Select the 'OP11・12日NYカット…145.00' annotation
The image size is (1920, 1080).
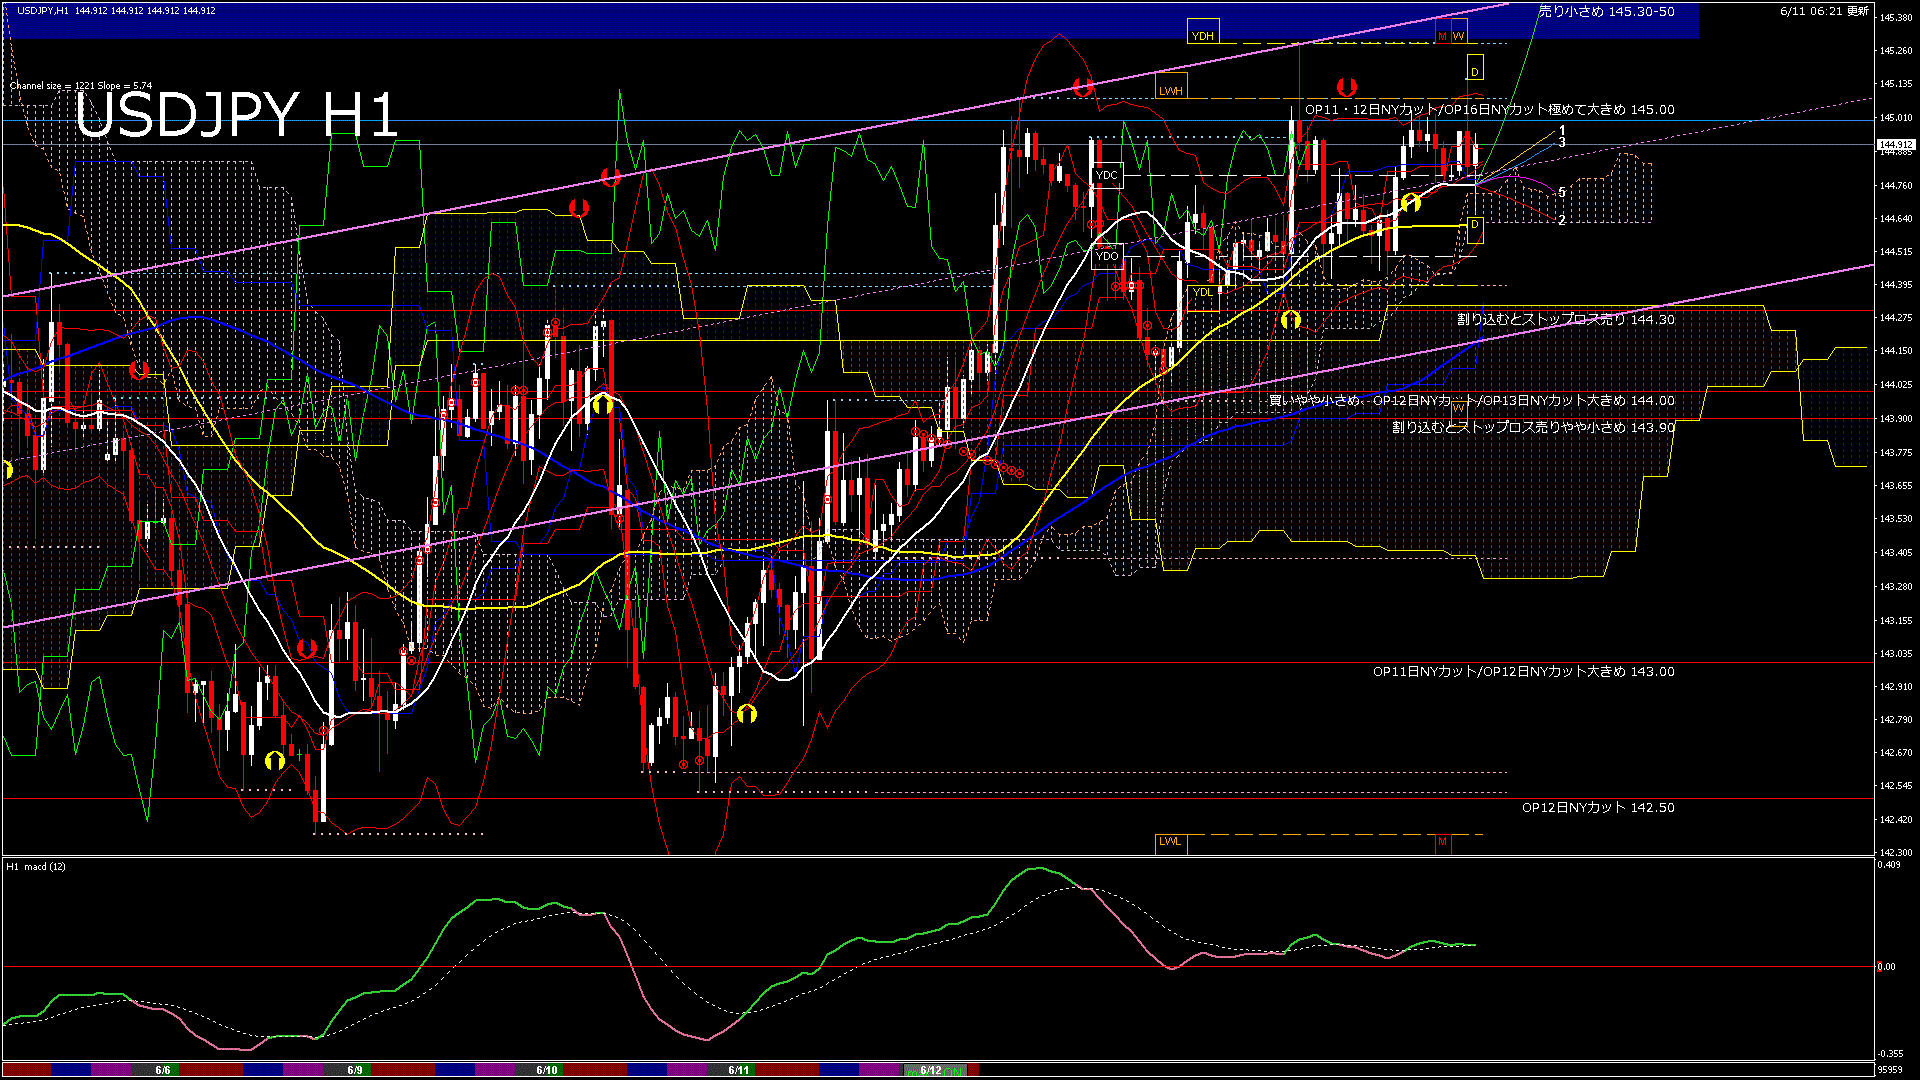pyautogui.click(x=1489, y=110)
